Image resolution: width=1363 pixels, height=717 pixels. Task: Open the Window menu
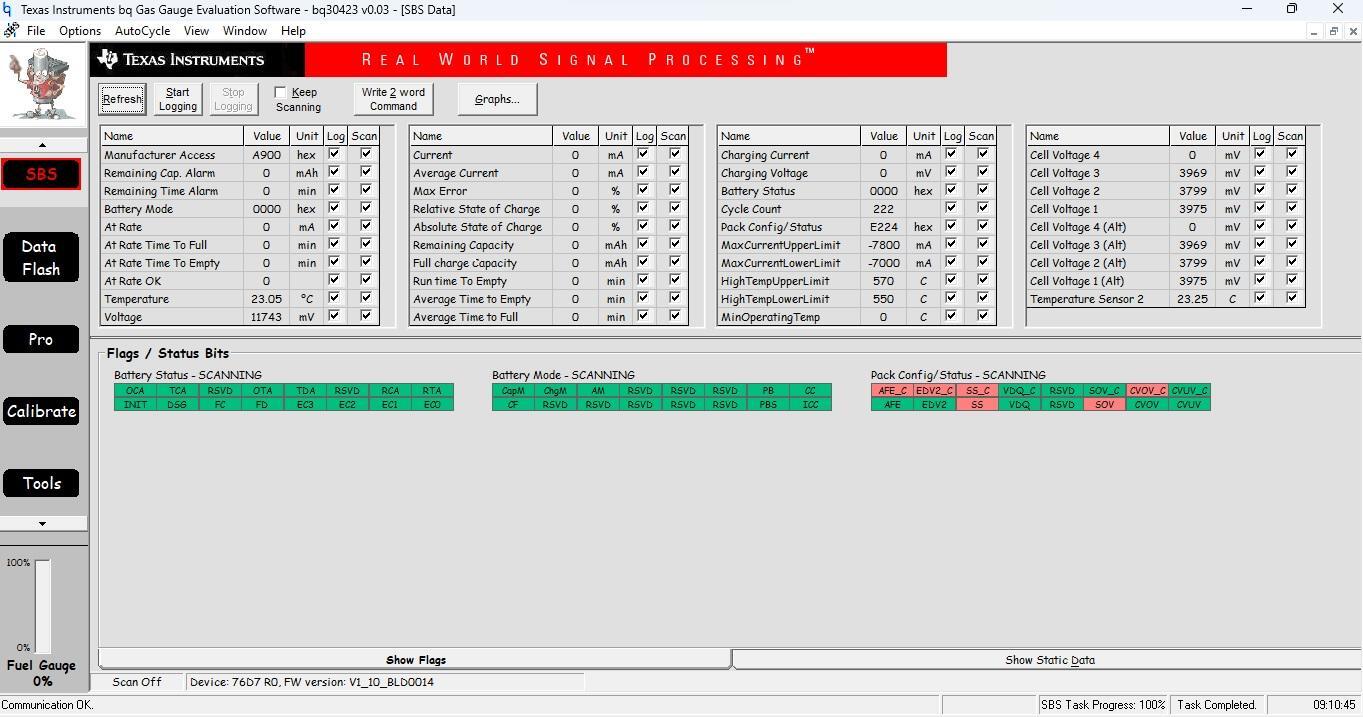[245, 31]
